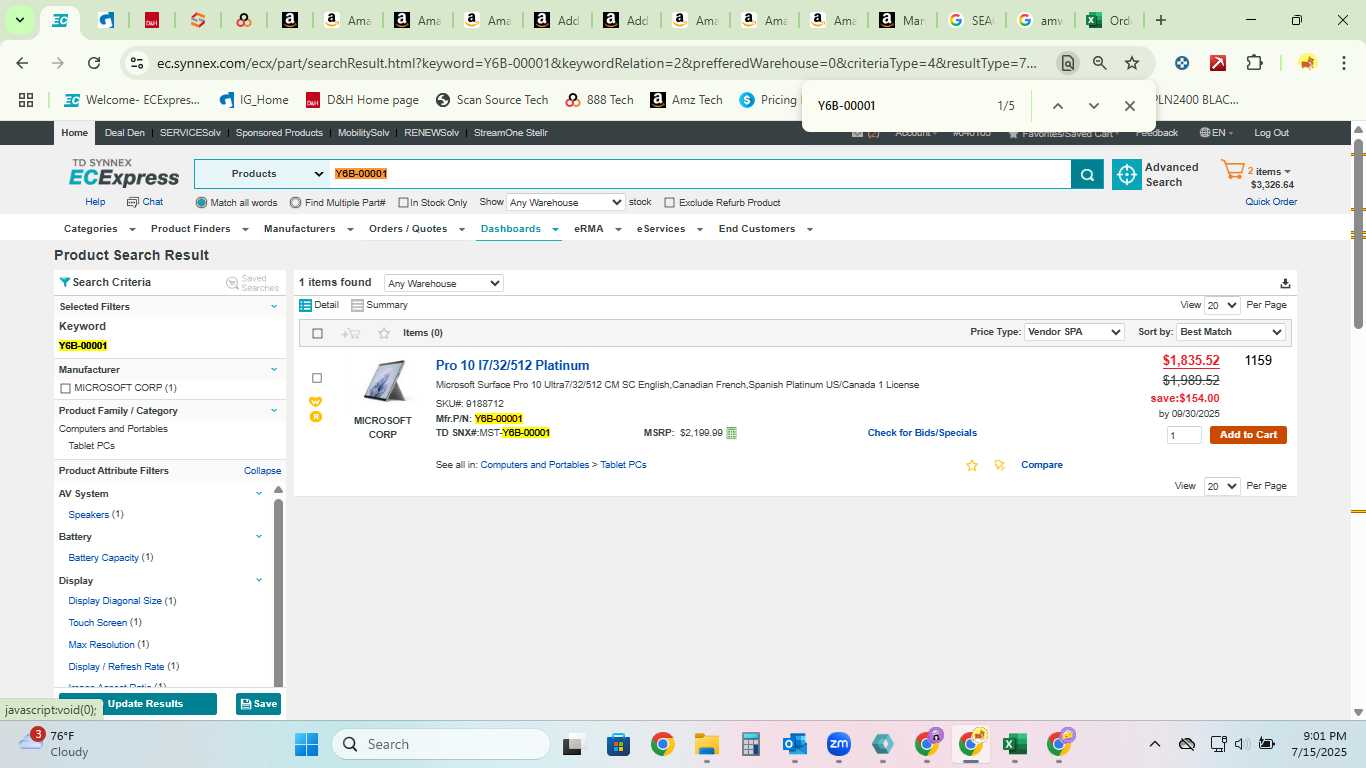Image resolution: width=1366 pixels, height=768 pixels.
Task: Open the Chrome zoom magnifier icon
Action: coord(1100,63)
